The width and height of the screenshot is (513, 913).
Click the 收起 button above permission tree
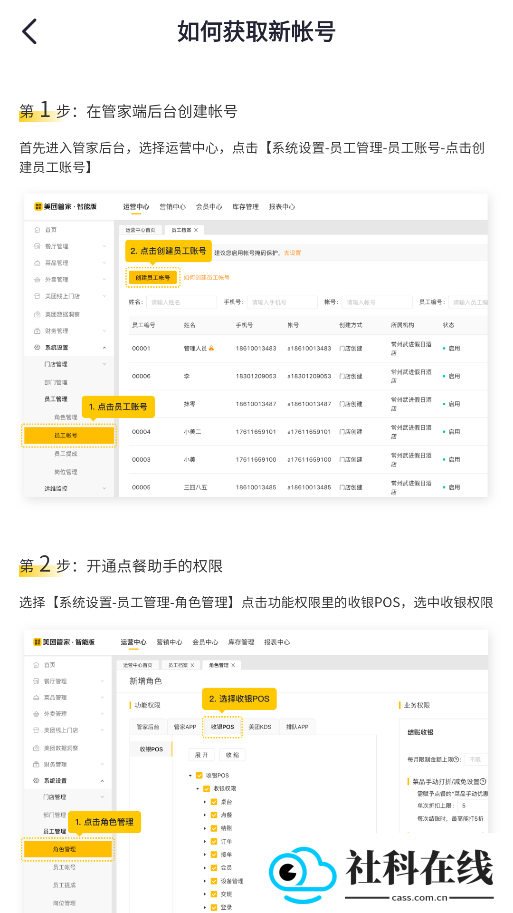point(232,755)
